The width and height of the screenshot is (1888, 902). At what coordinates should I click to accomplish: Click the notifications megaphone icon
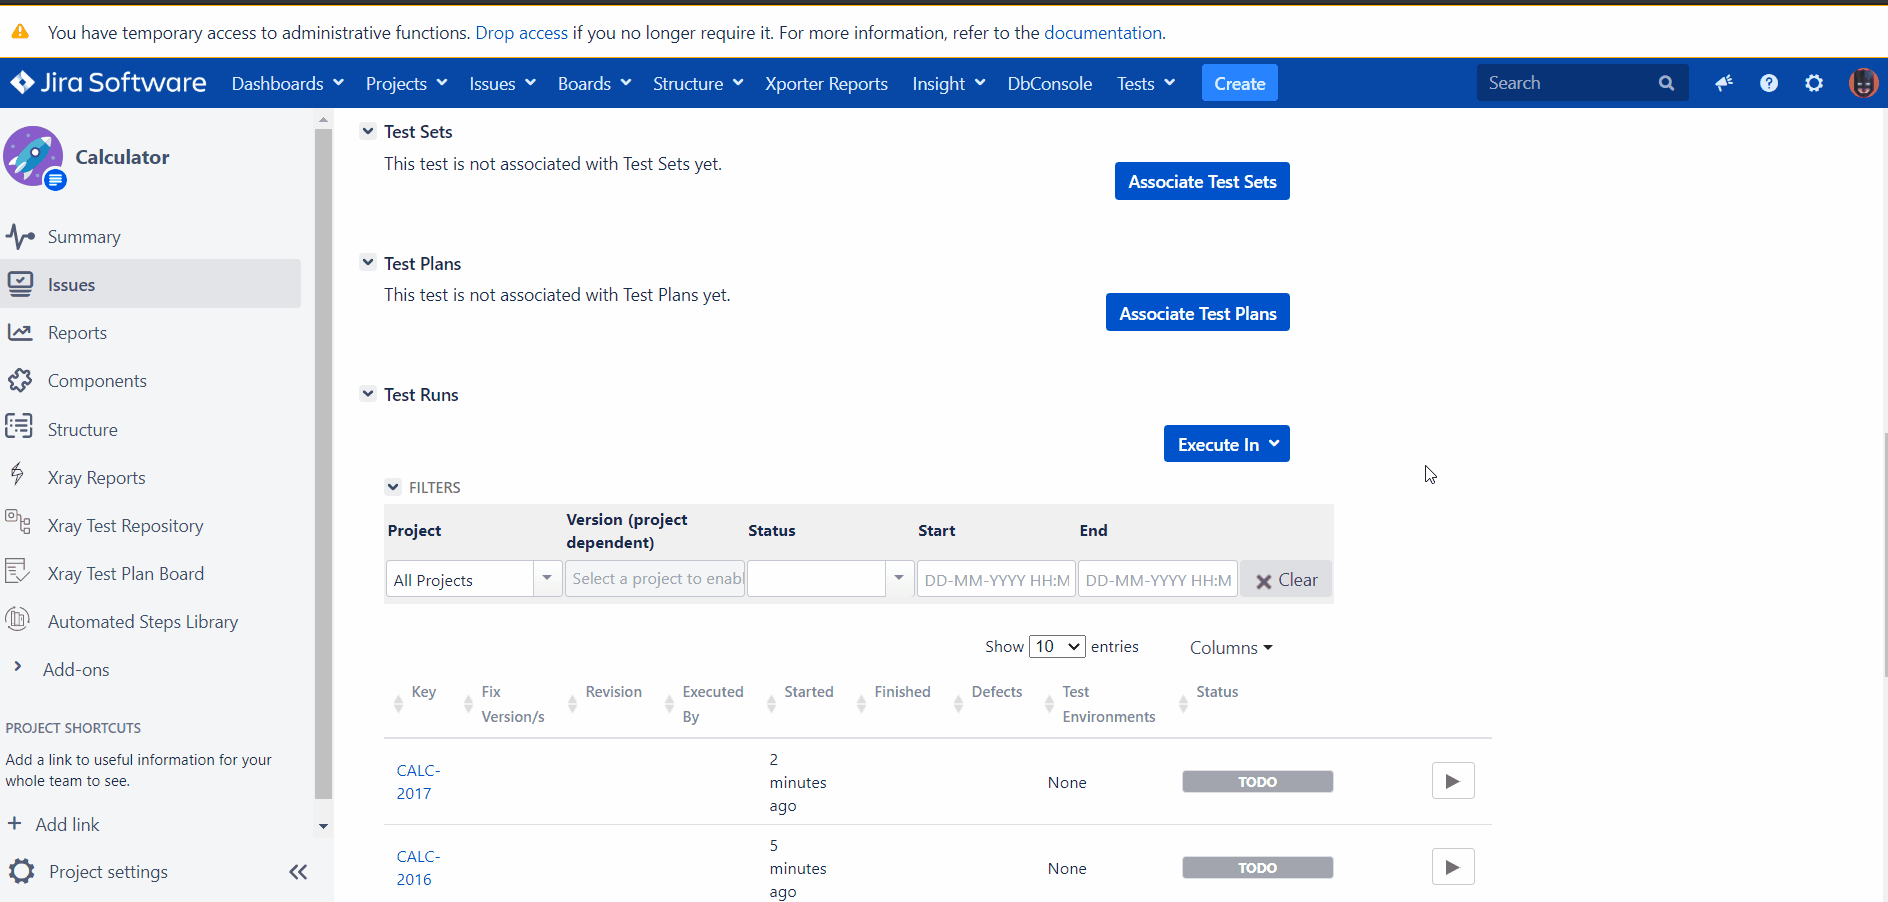pos(1723,83)
